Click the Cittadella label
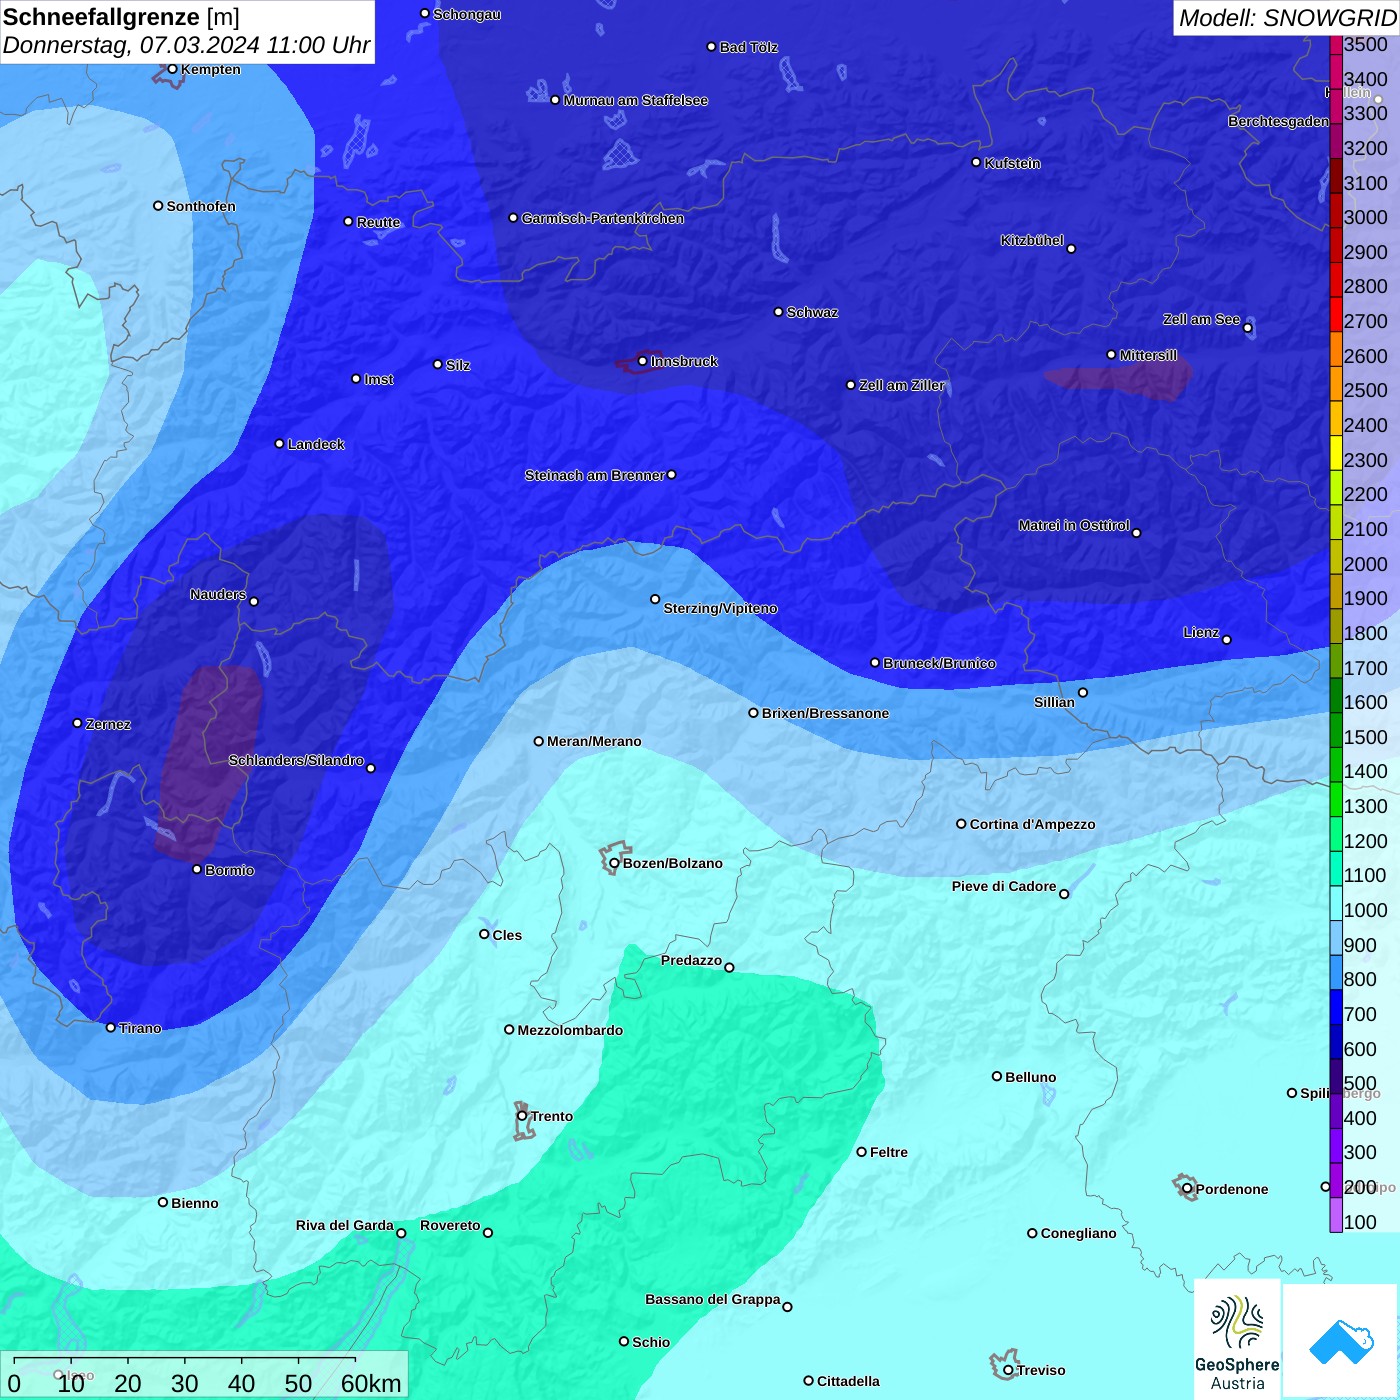1400x1400 pixels. click(x=848, y=1381)
